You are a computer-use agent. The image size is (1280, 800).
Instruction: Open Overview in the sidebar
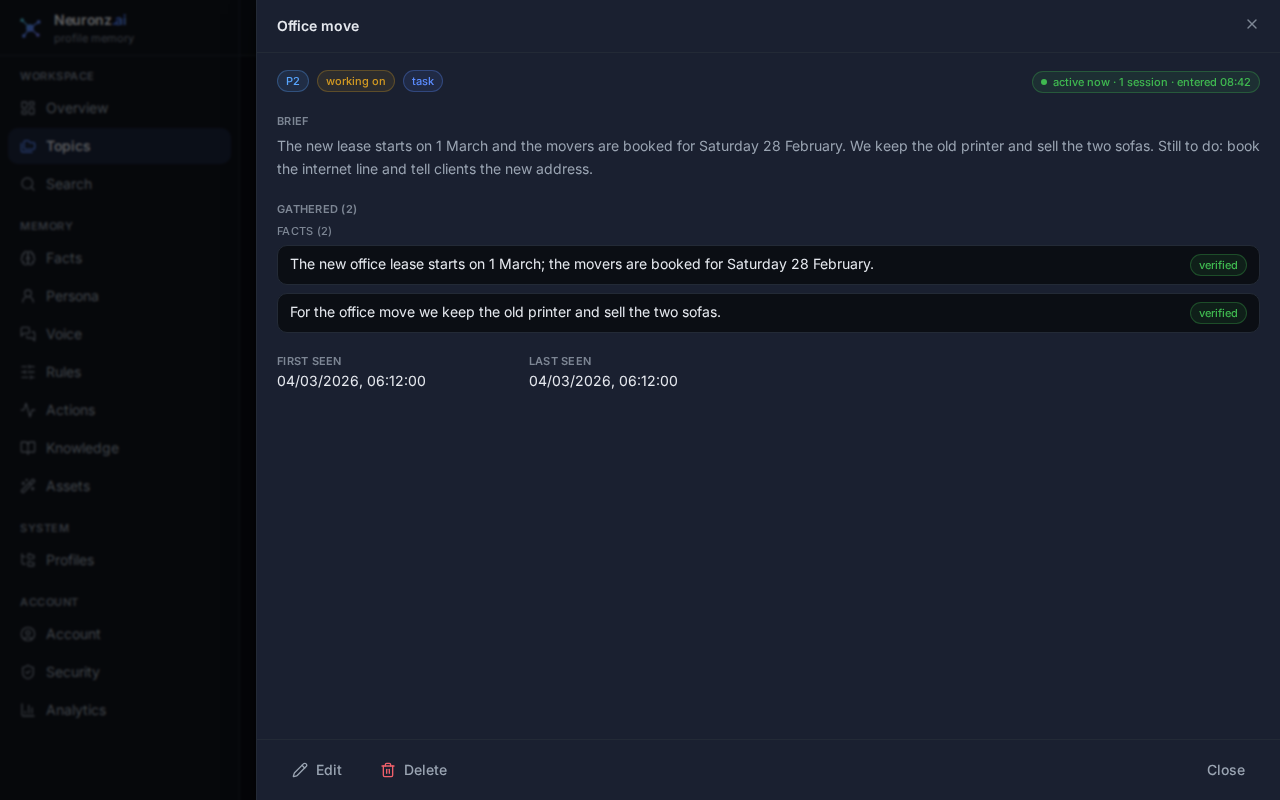point(120,108)
